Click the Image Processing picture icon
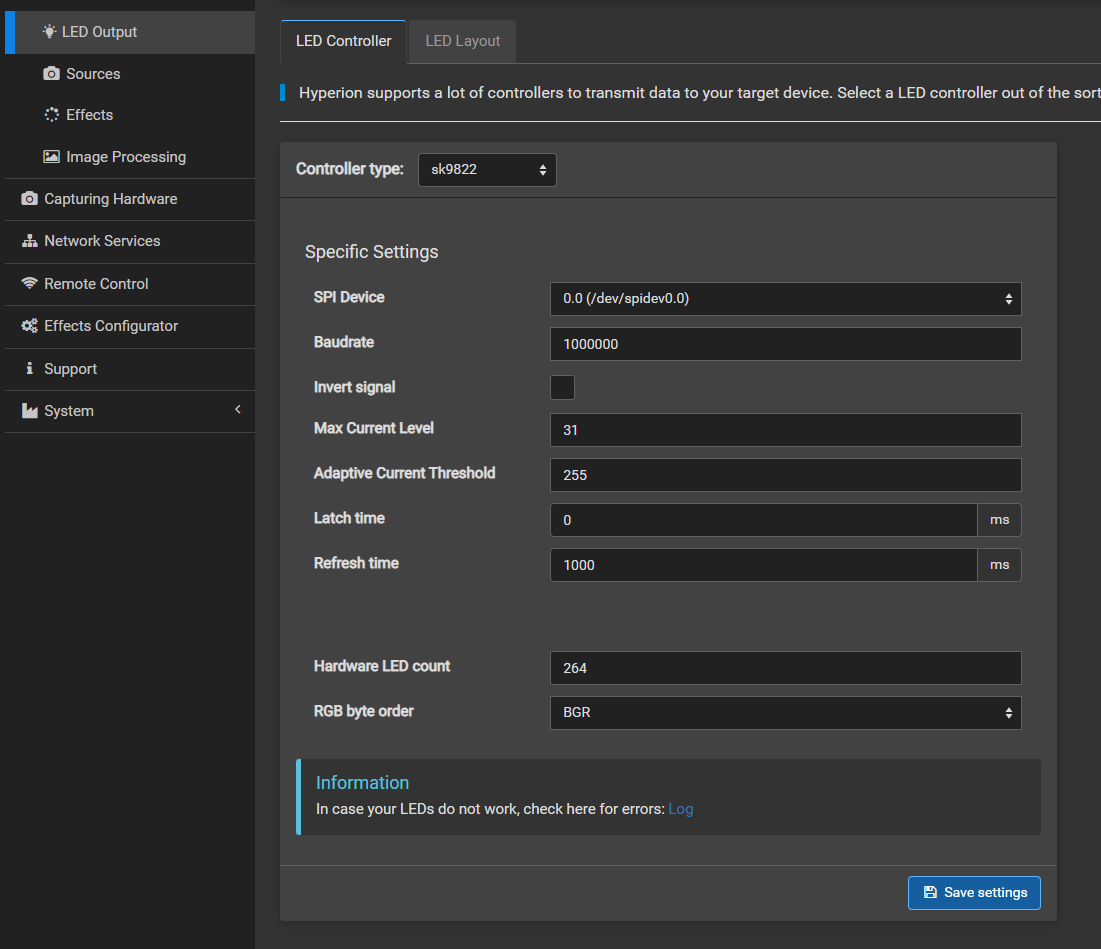 (x=51, y=157)
